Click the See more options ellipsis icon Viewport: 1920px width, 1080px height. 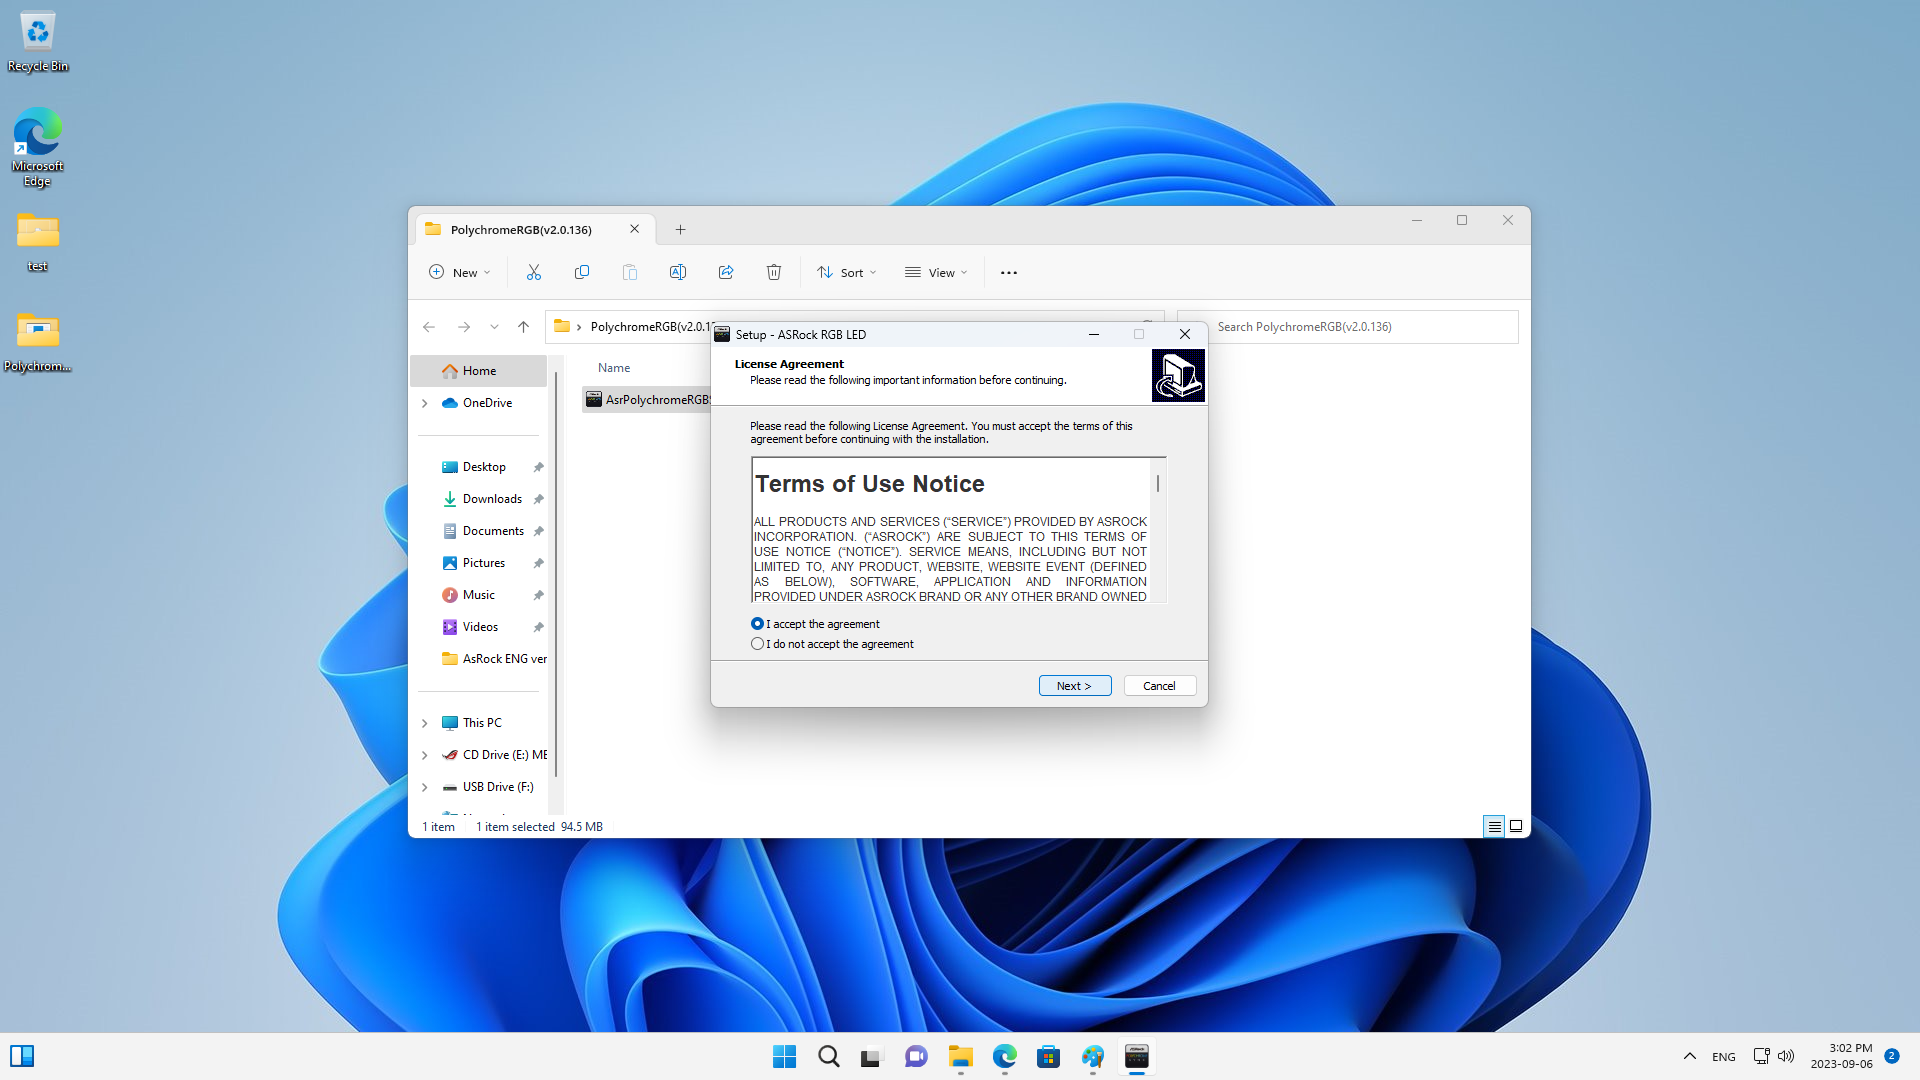[1009, 272]
